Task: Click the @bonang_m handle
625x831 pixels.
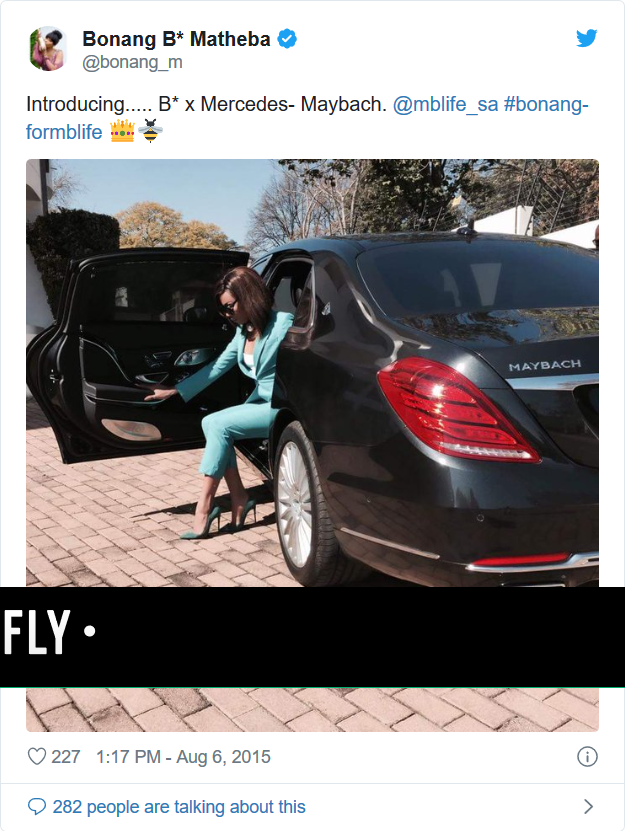Action: (132, 62)
